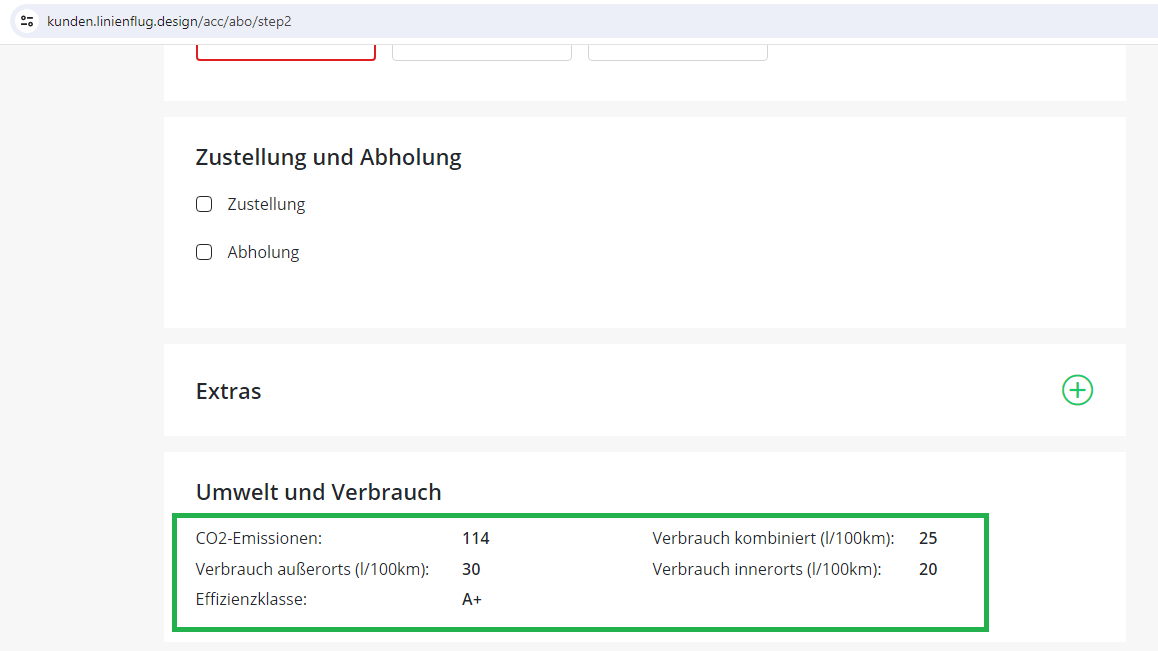
Task: Click the CO2-Emissionen label
Action: tap(259, 538)
